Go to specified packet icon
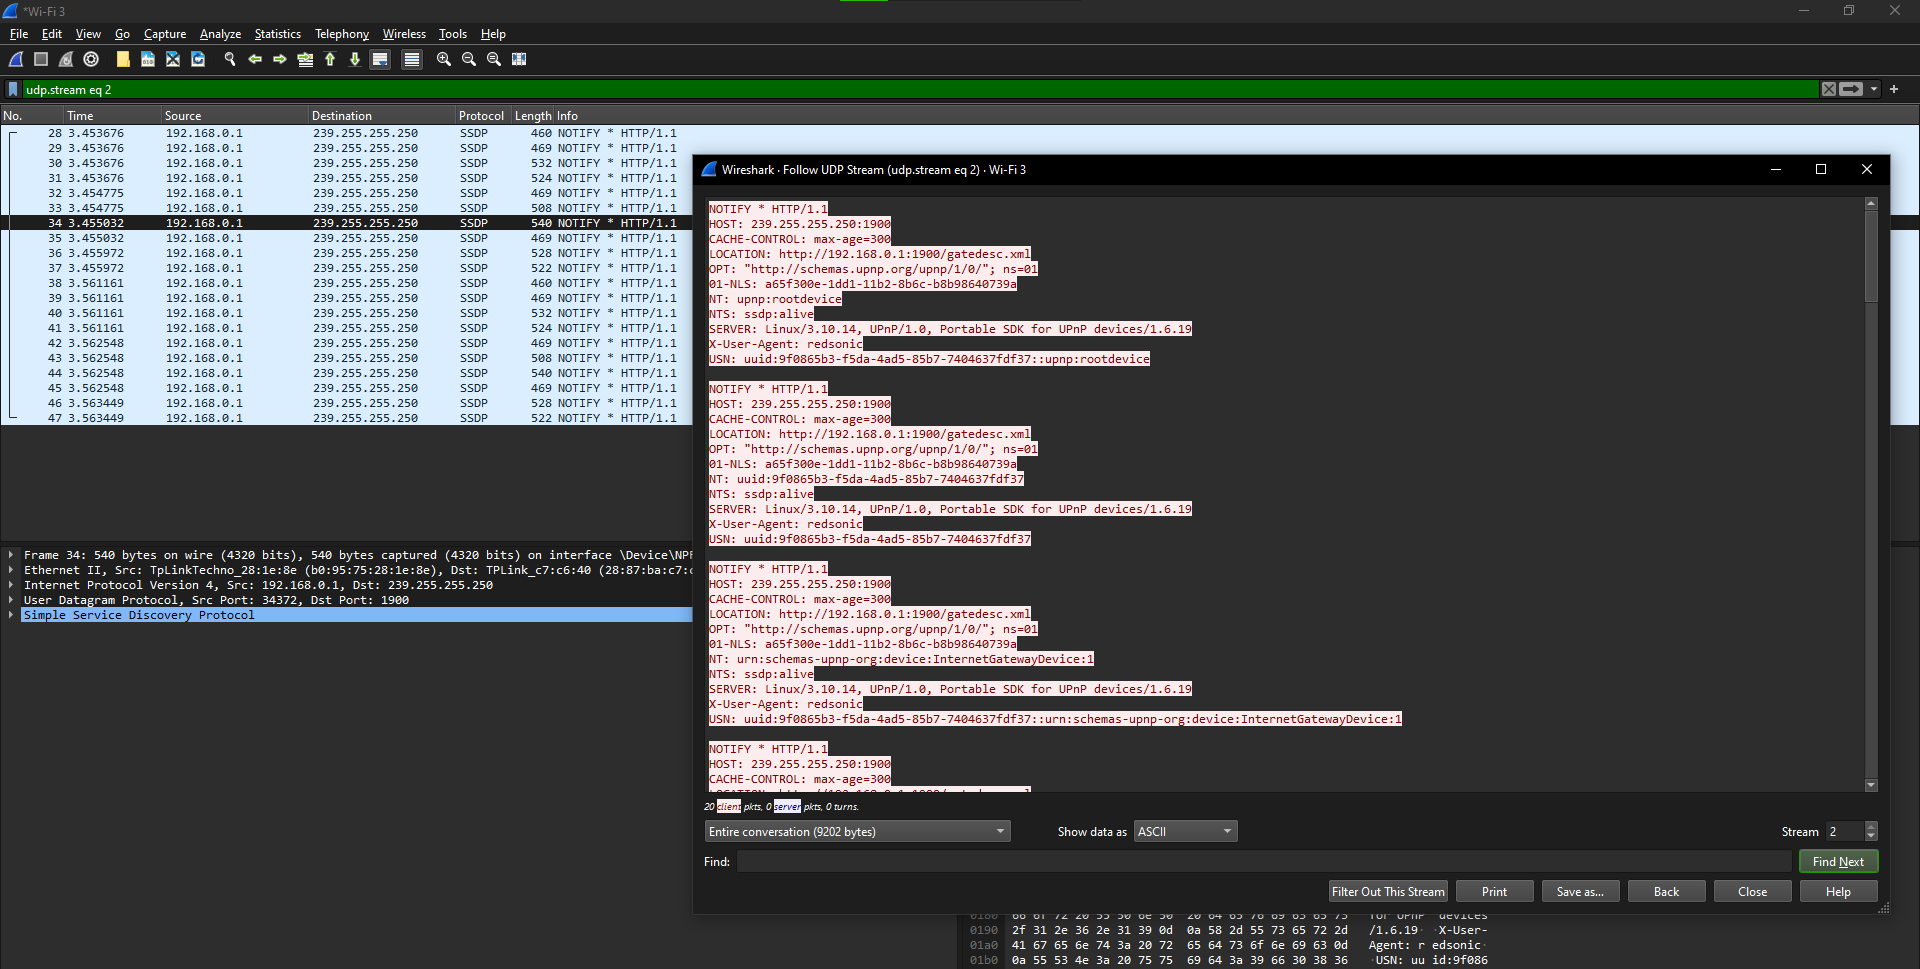1920x969 pixels. pos(305,60)
